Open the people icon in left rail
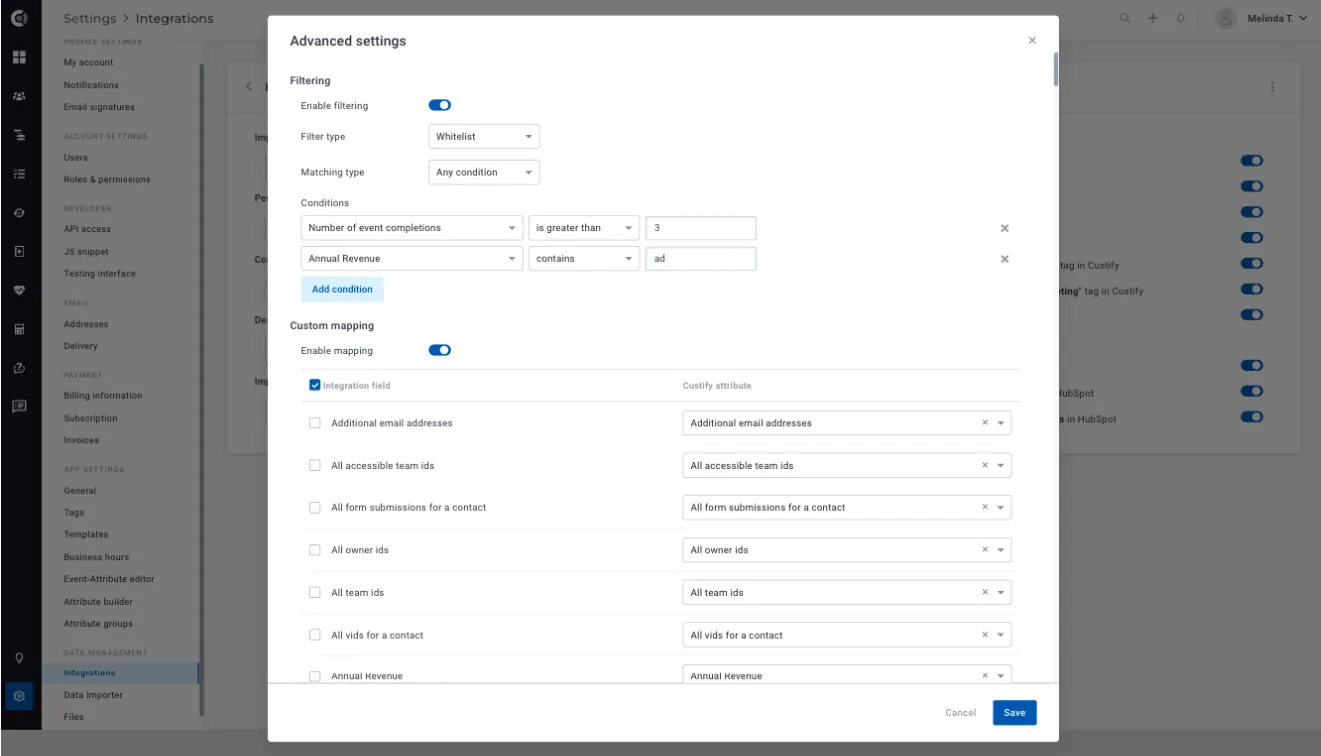Viewport: 1321px width, 756px height. coord(19,97)
